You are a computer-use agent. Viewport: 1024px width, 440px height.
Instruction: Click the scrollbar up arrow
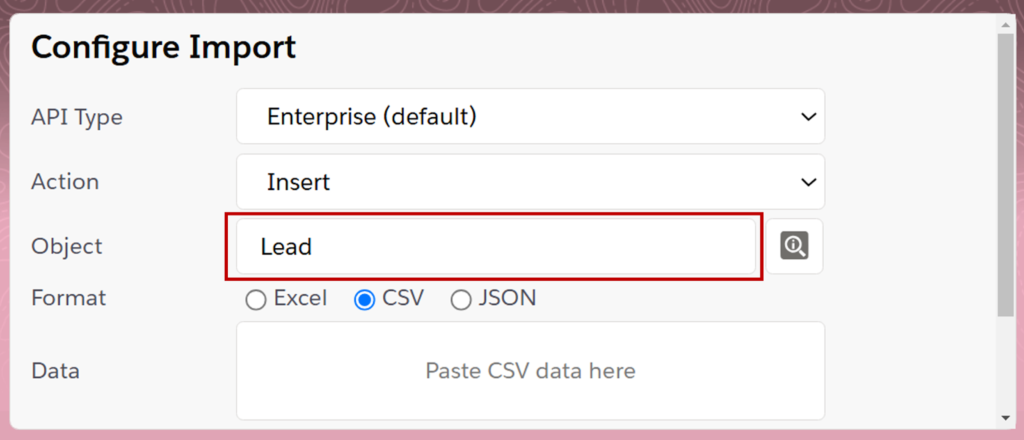(x=1006, y=25)
